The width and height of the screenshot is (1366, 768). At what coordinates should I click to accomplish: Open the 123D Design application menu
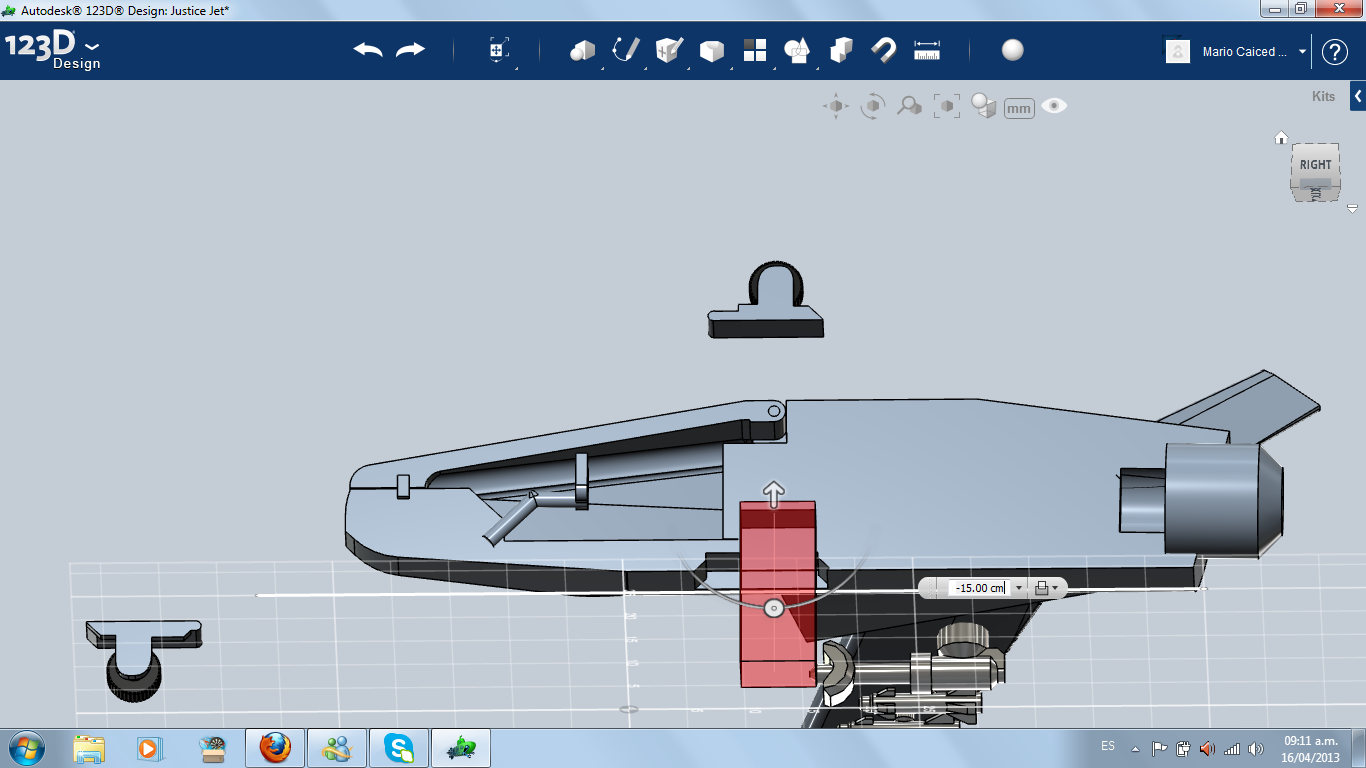coord(53,50)
